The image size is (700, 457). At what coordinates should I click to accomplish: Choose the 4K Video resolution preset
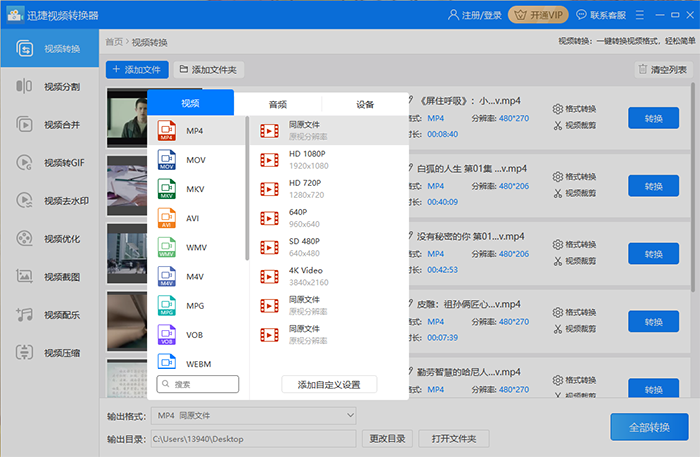point(307,275)
